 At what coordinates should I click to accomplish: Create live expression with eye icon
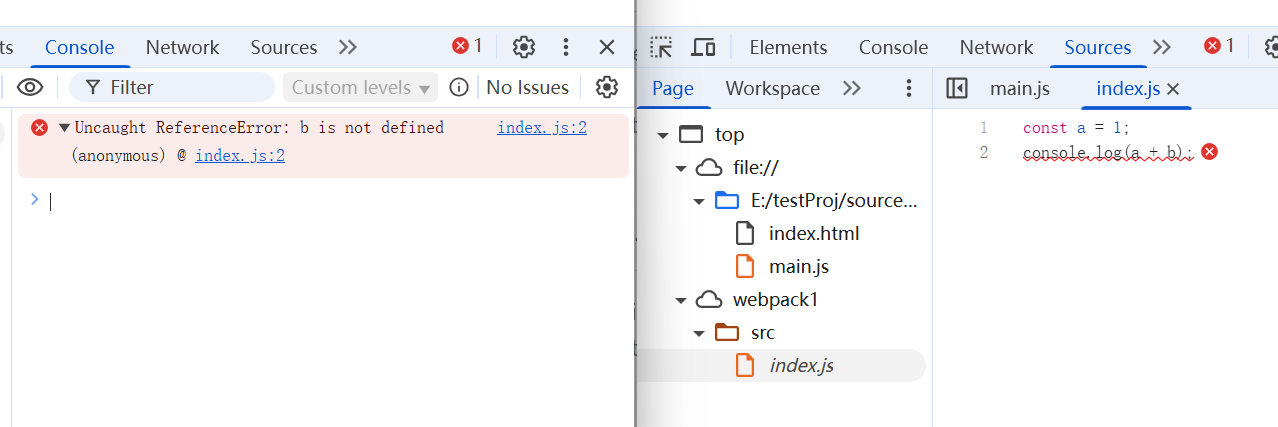point(30,88)
